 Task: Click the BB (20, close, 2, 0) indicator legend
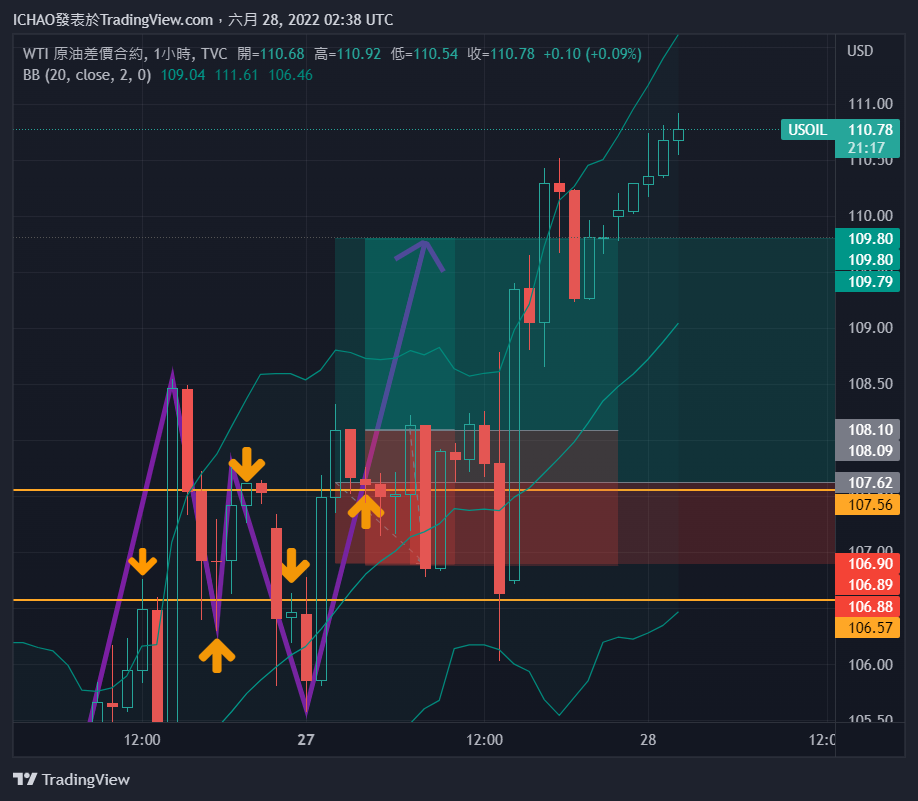tap(87, 75)
